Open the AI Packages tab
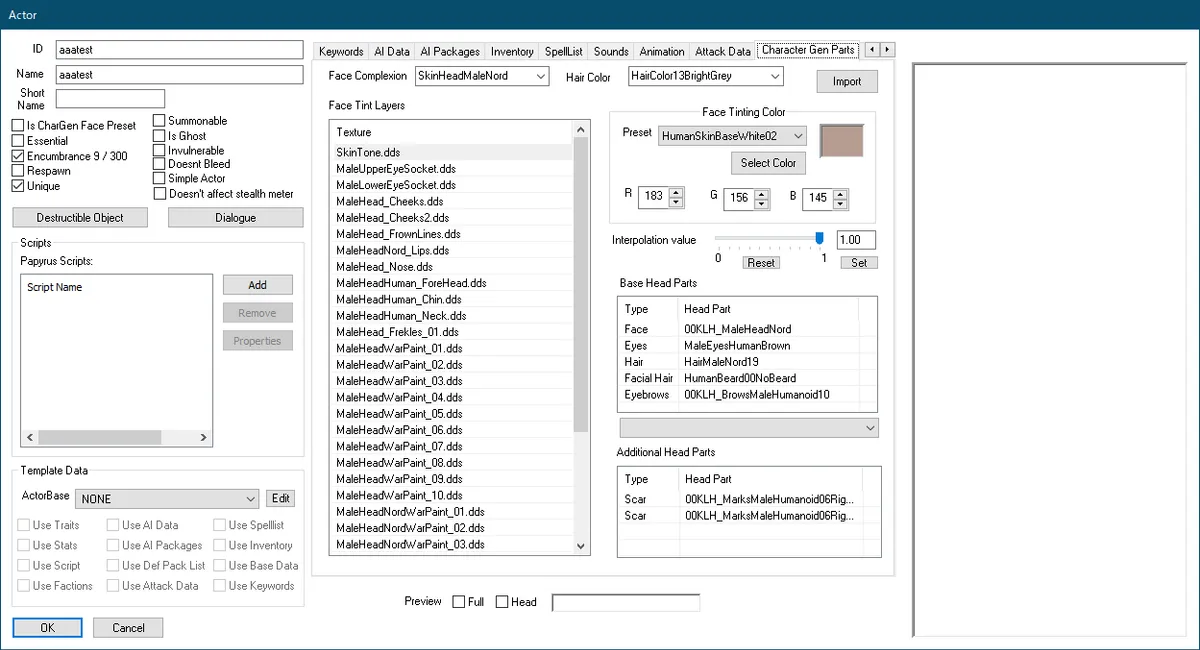1200x650 pixels. [x=449, y=51]
